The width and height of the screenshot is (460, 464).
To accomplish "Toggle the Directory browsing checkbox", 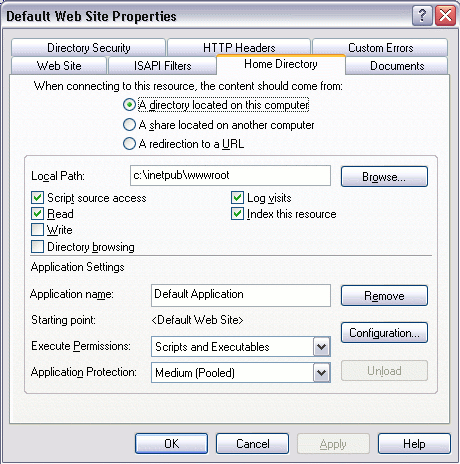I will pos(37,247).
